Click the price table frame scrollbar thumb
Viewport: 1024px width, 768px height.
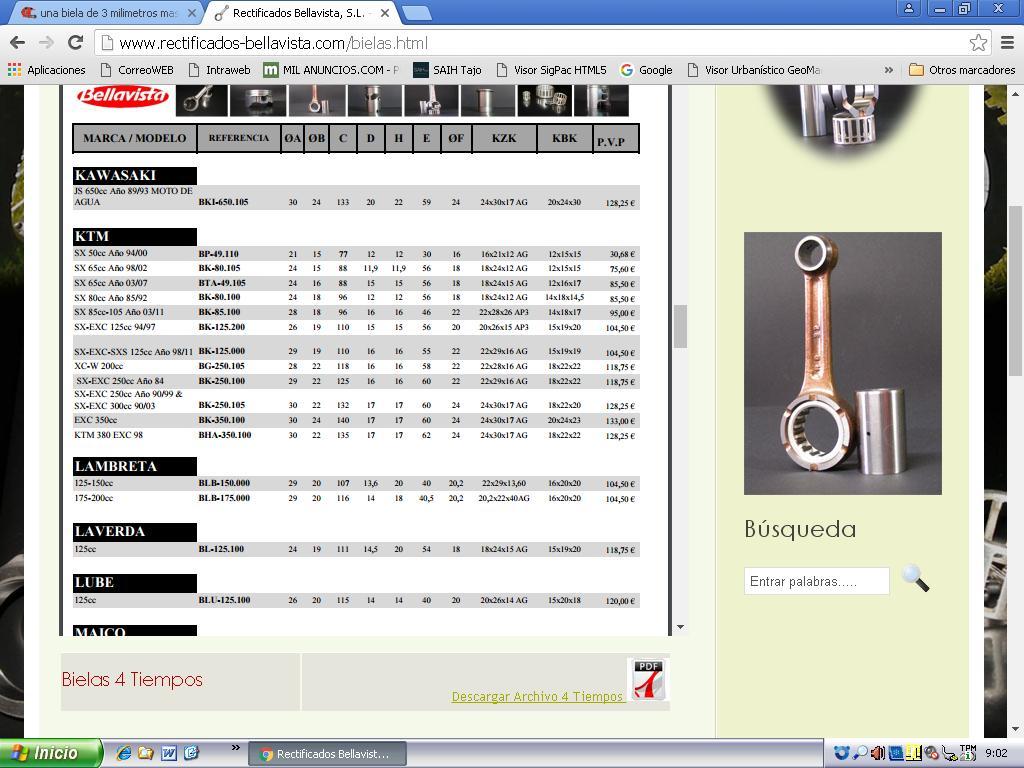[680, 326]
